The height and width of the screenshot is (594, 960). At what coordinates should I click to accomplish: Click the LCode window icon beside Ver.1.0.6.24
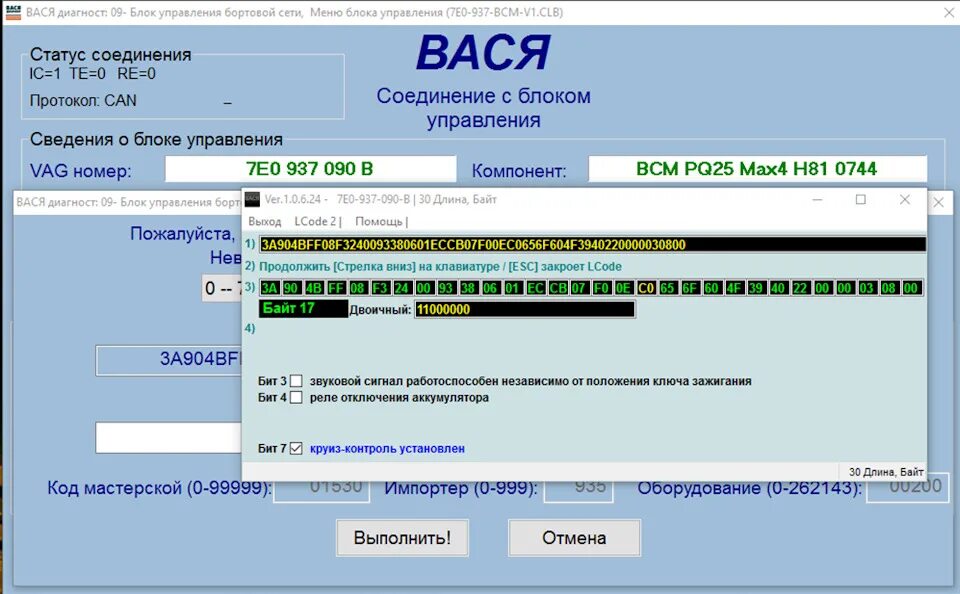coord(252,200)
